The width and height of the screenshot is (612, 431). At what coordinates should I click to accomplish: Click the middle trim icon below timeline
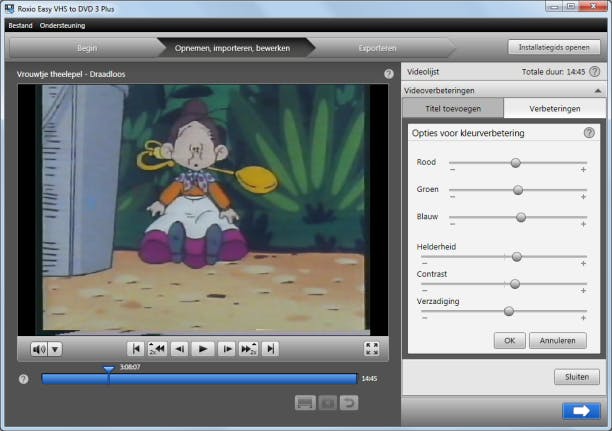[x=327, y=403]
